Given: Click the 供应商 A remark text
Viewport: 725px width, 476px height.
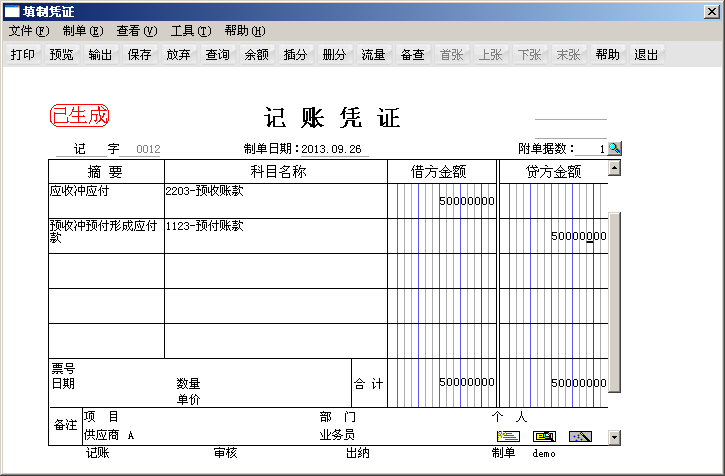Looking at the screenshot, I should [109, 435].
